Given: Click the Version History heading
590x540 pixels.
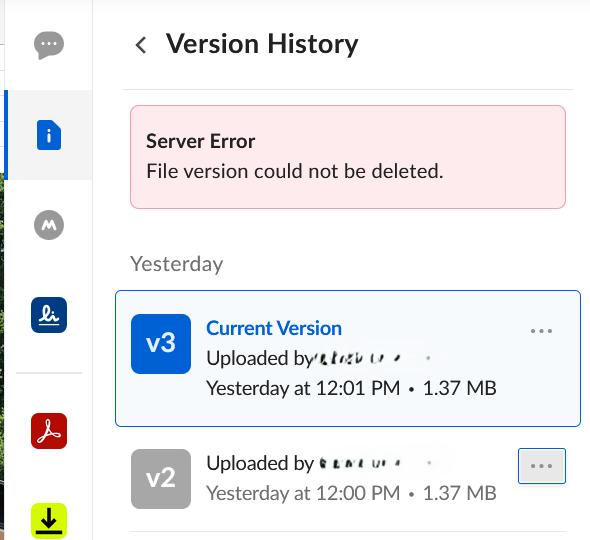Looking at the screenshot, I should click(262, 44).
